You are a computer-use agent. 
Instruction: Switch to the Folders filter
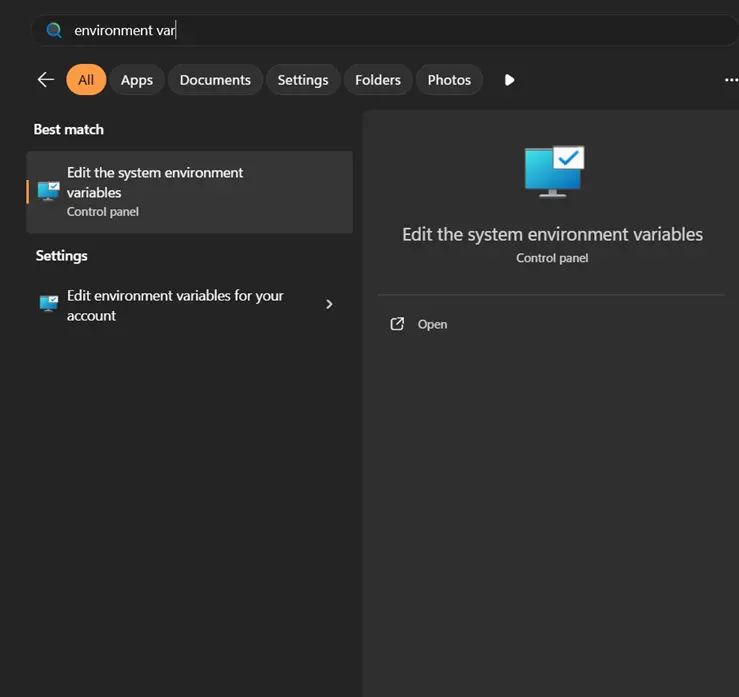point(378,80)
